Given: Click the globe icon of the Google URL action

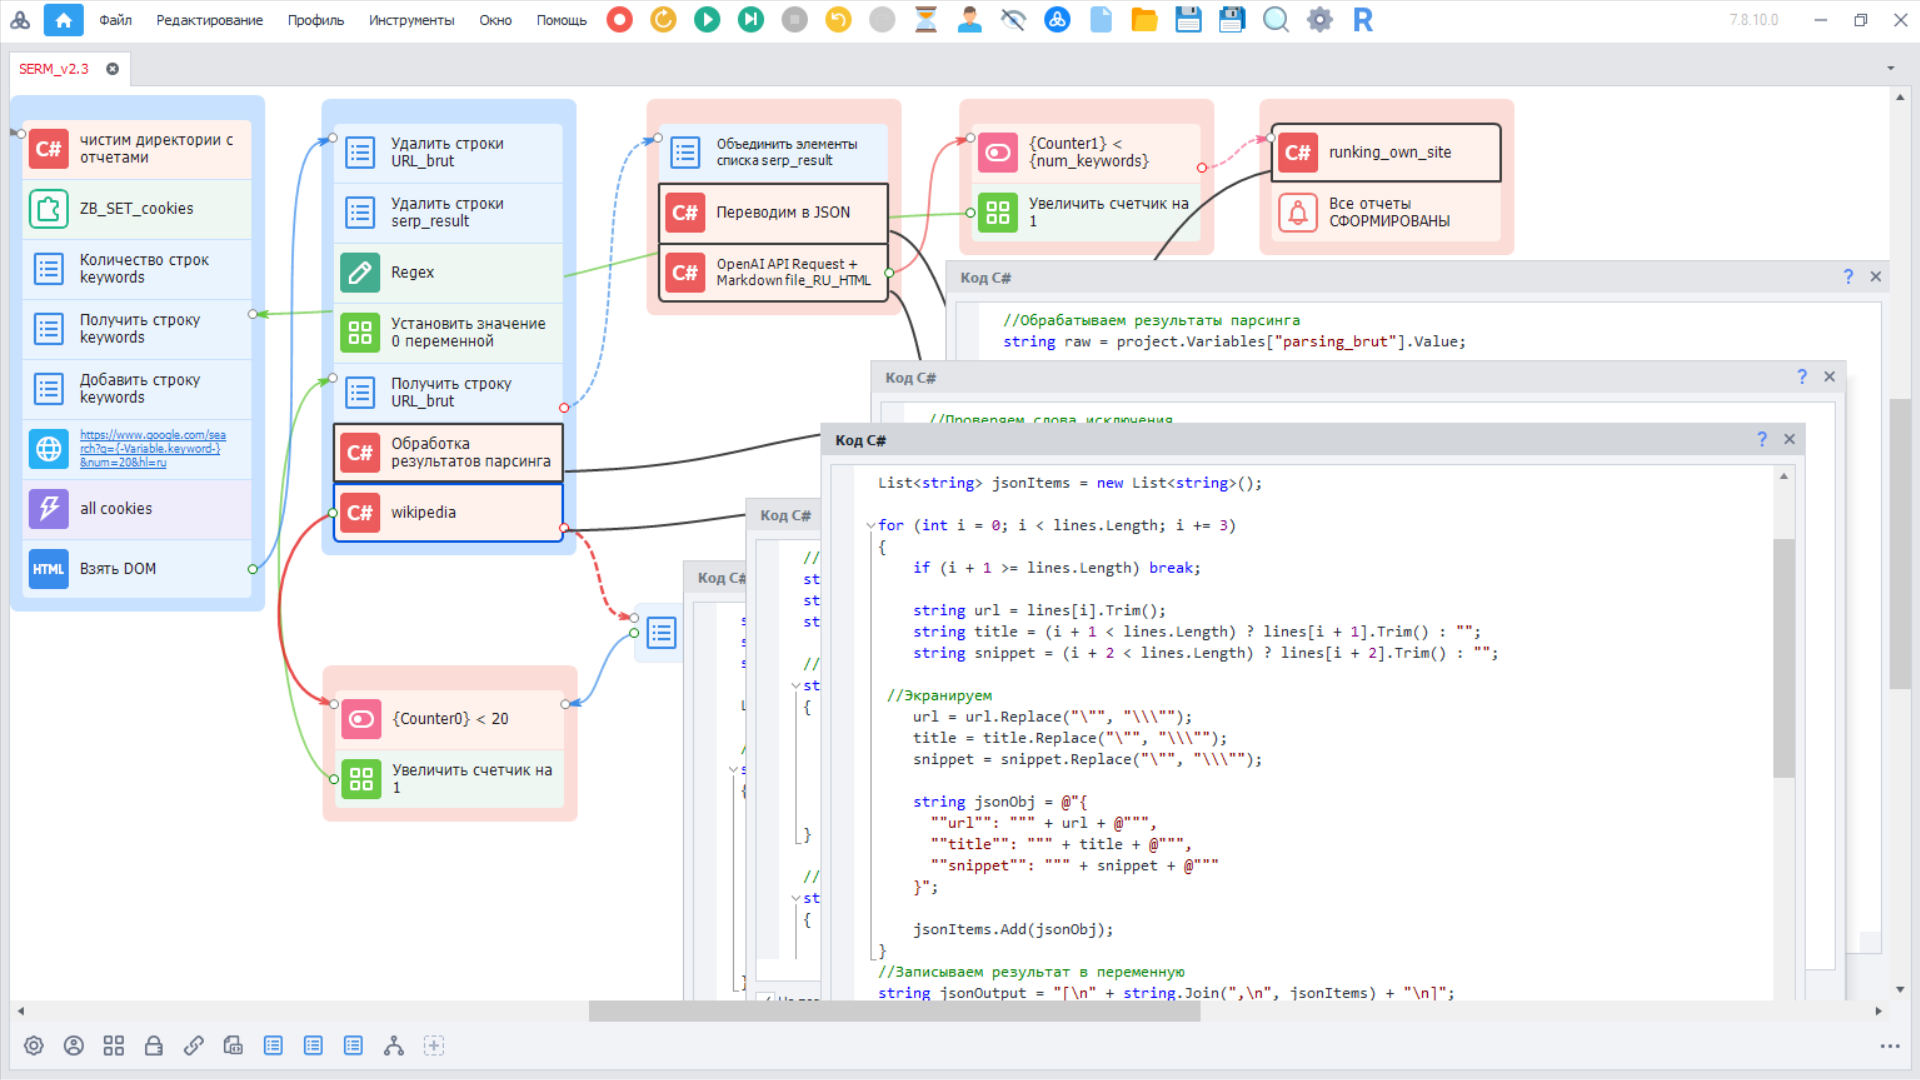Looking at the screenshot, I should point(49,449).
